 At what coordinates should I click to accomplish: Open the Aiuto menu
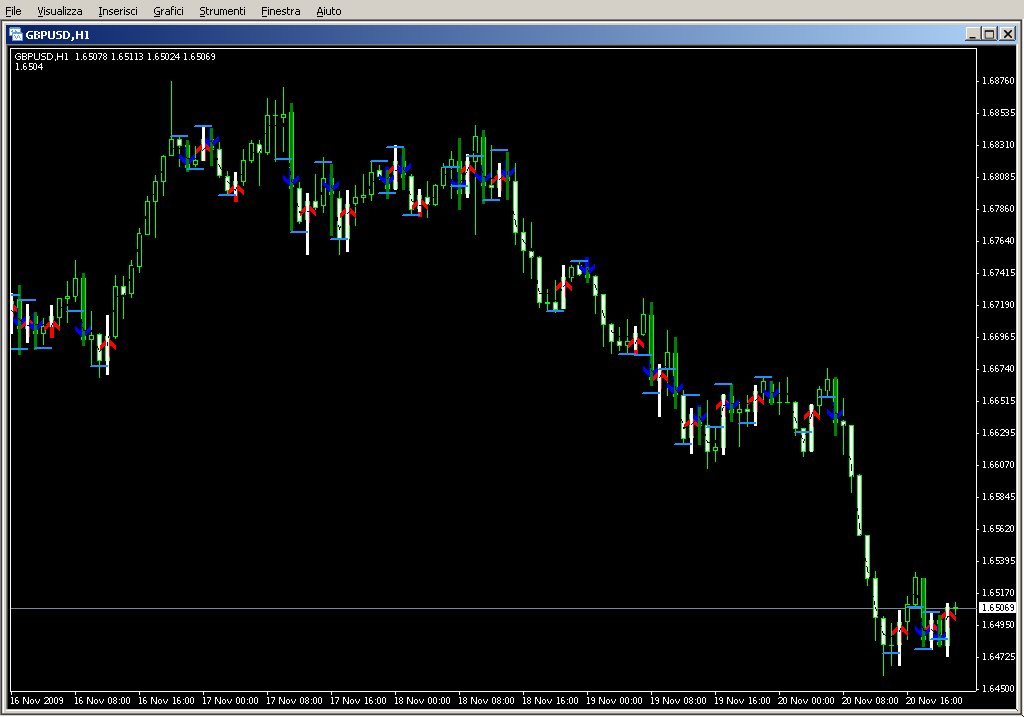tap(328, 11)
